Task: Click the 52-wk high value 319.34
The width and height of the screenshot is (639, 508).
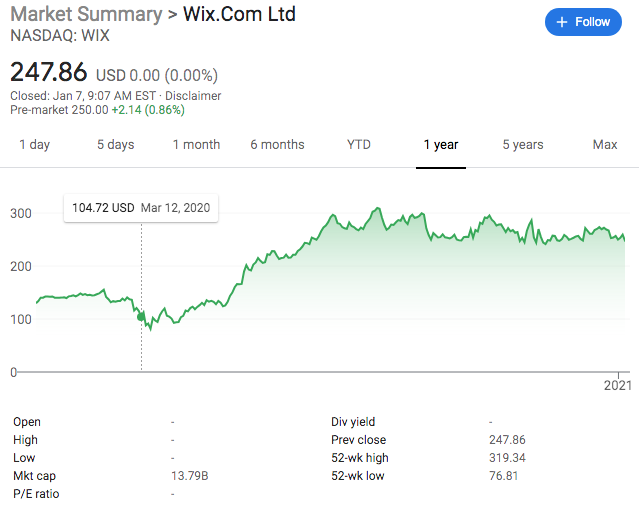Action: [x=506, y=458]
